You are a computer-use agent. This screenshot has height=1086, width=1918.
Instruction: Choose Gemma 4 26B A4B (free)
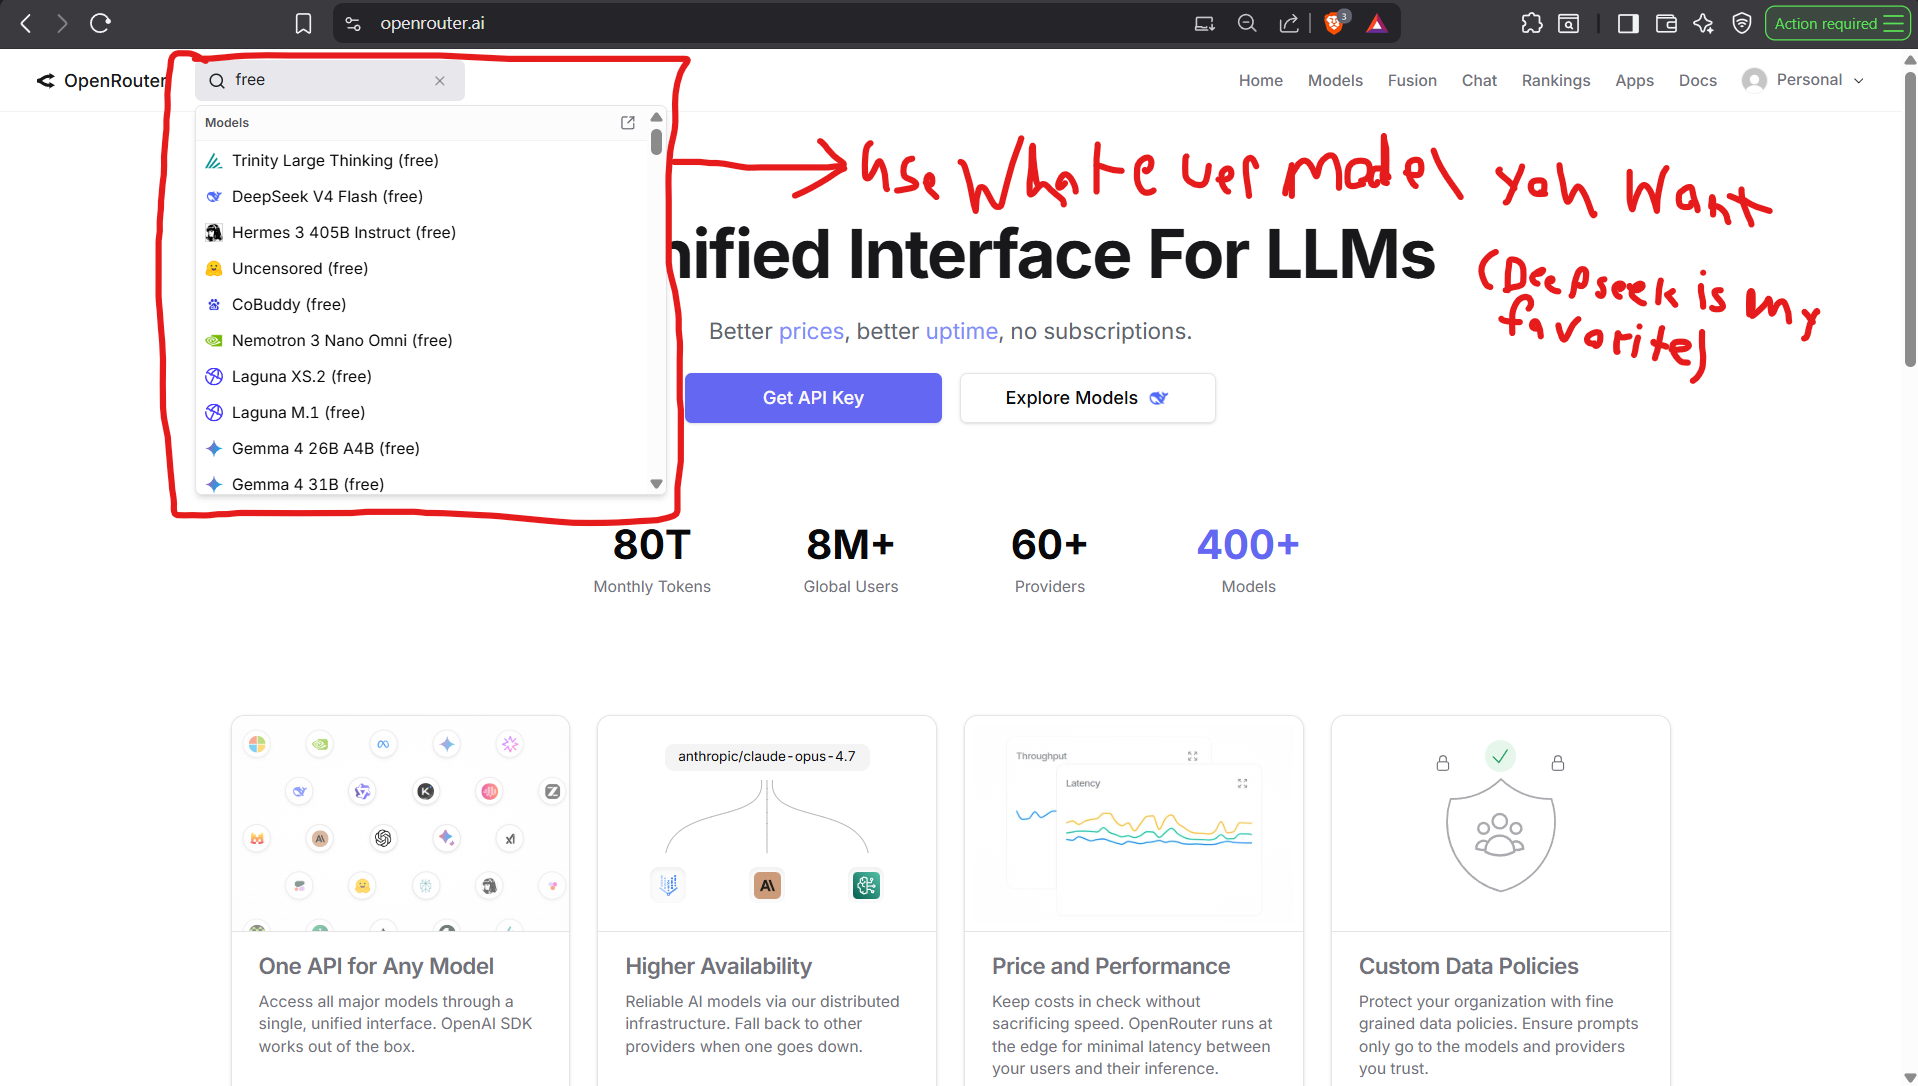[422, 448]
